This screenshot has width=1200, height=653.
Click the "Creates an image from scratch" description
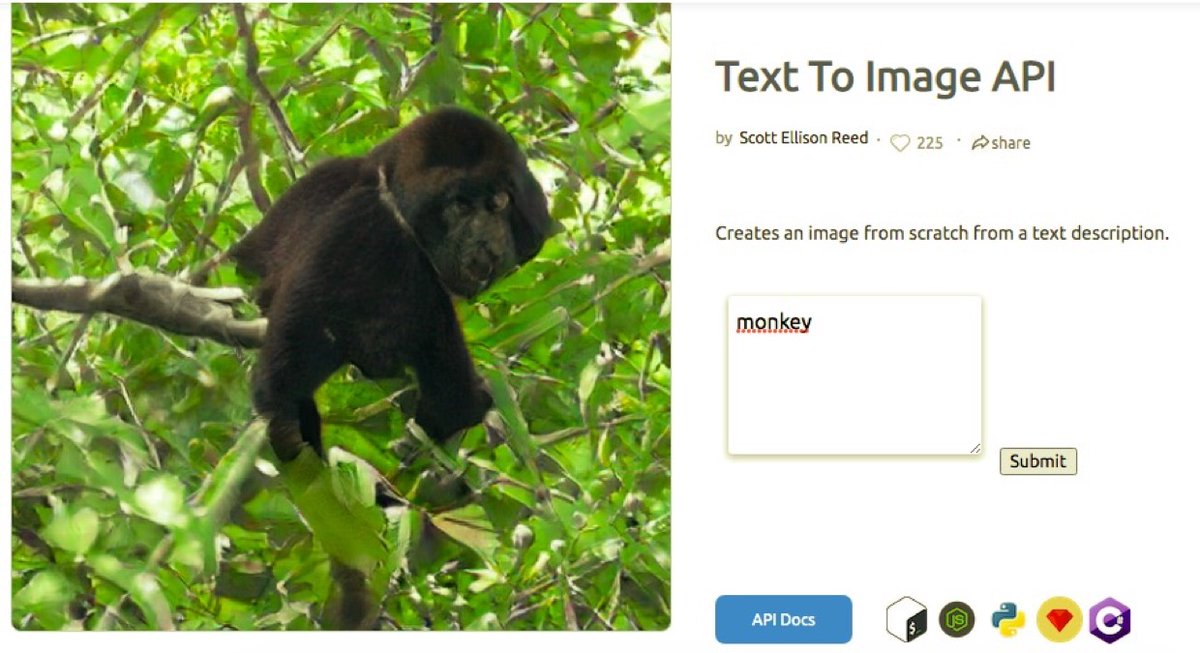pyautogui.click(x=942, y=233)
